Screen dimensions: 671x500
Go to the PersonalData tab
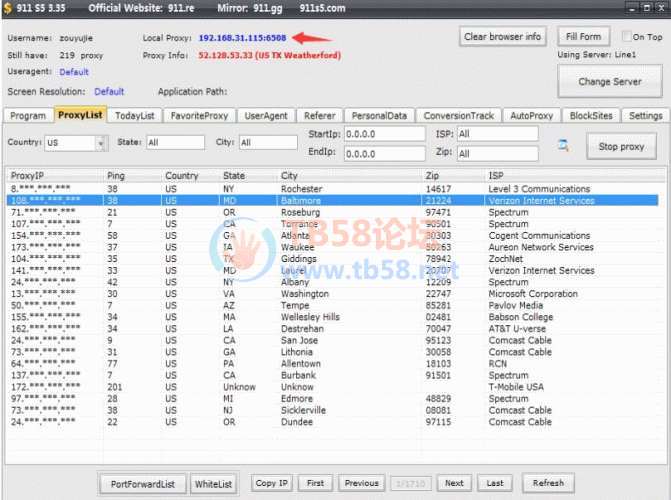pyautogui.click(x=379, y=116)
